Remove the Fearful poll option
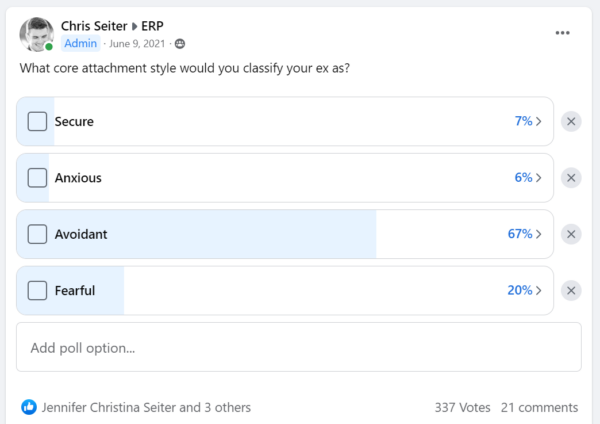Screen dimensions: 600x424 [571, 290]
